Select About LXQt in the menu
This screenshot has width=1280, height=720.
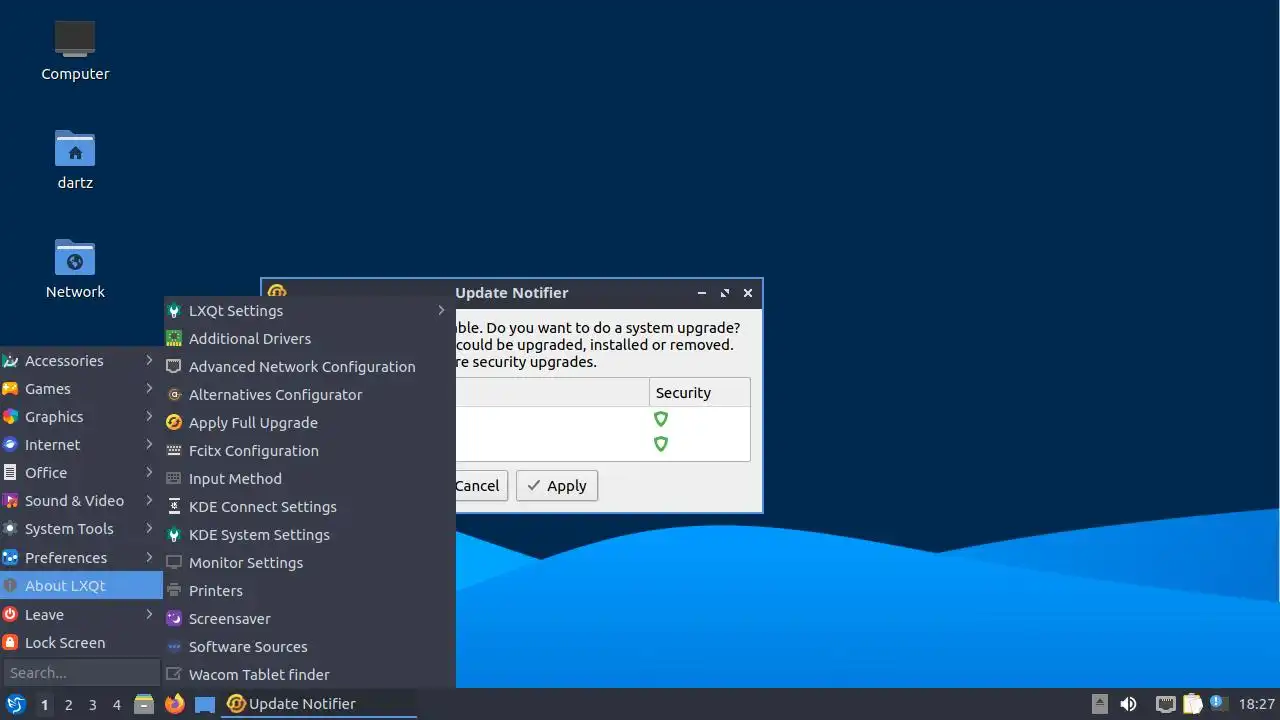pos(81,586)
